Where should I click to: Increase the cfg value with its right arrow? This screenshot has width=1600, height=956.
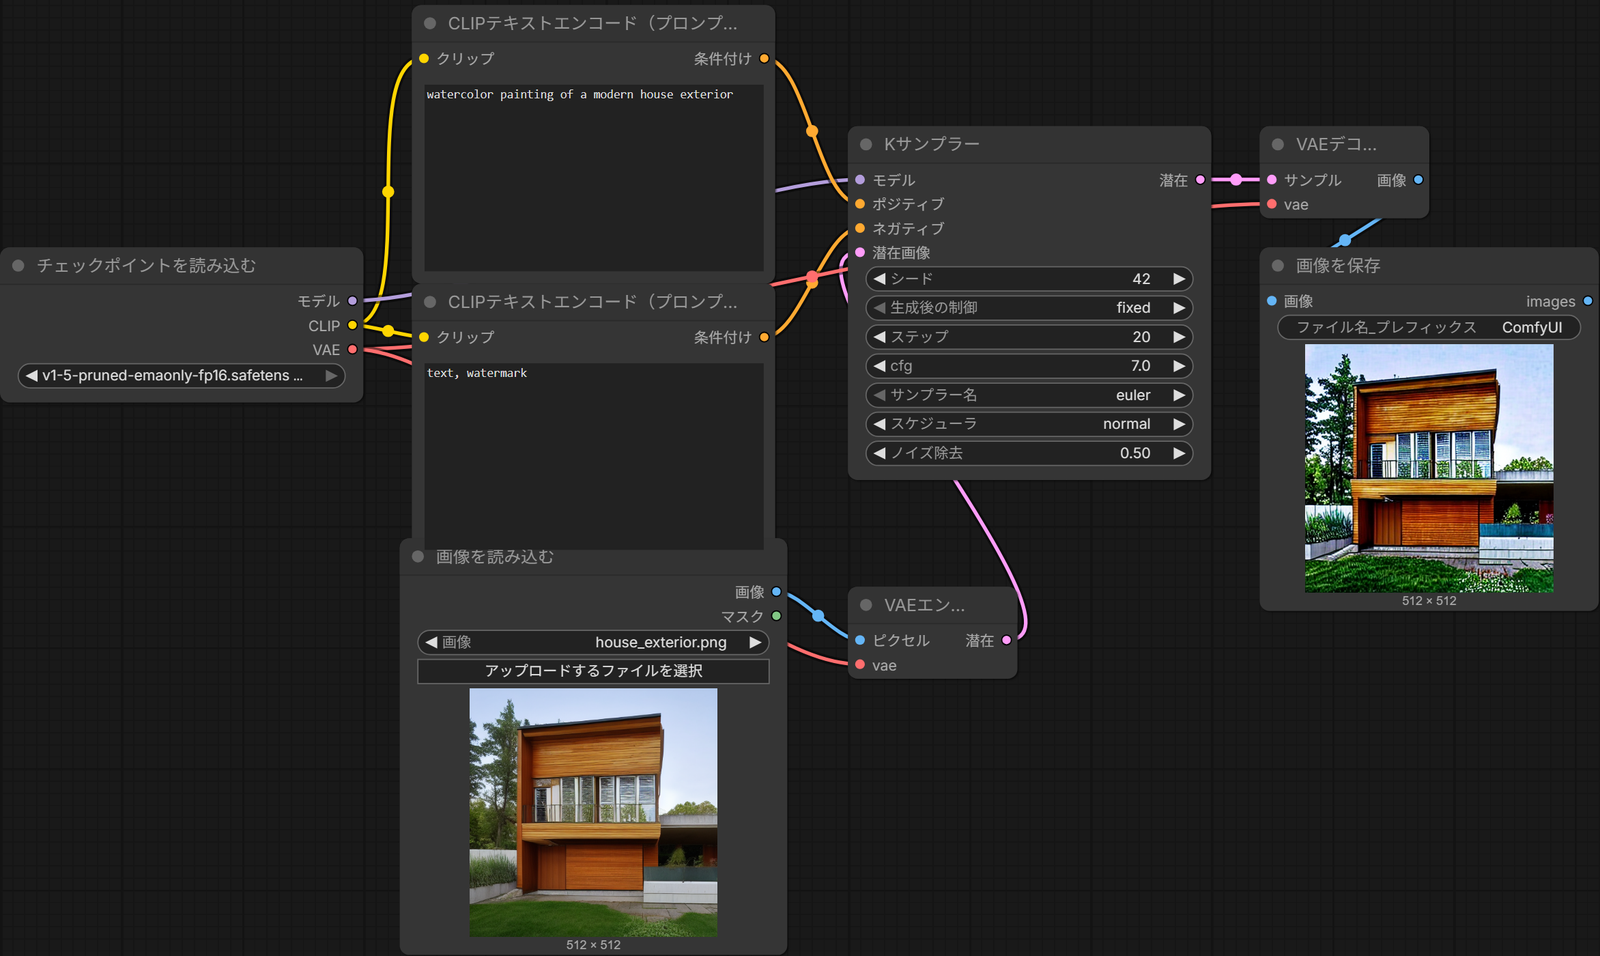[1179, 366]
